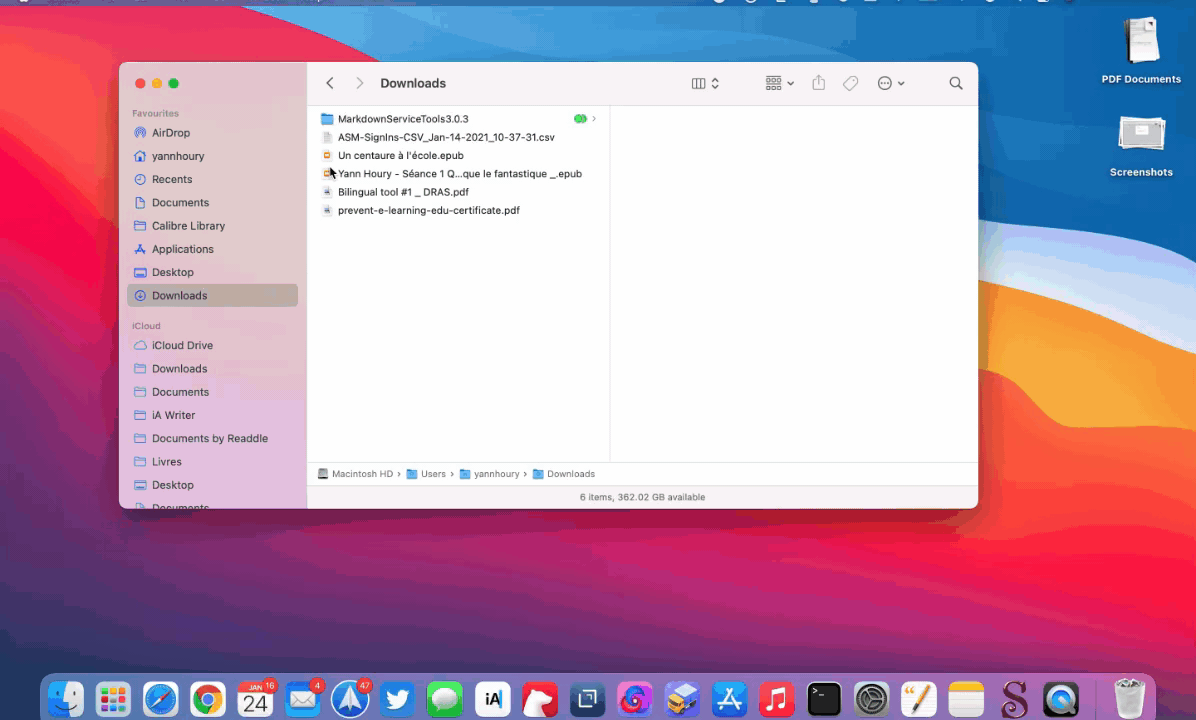Open the Screens app in the Dock
1196x720 pixels.
(587, 699)
